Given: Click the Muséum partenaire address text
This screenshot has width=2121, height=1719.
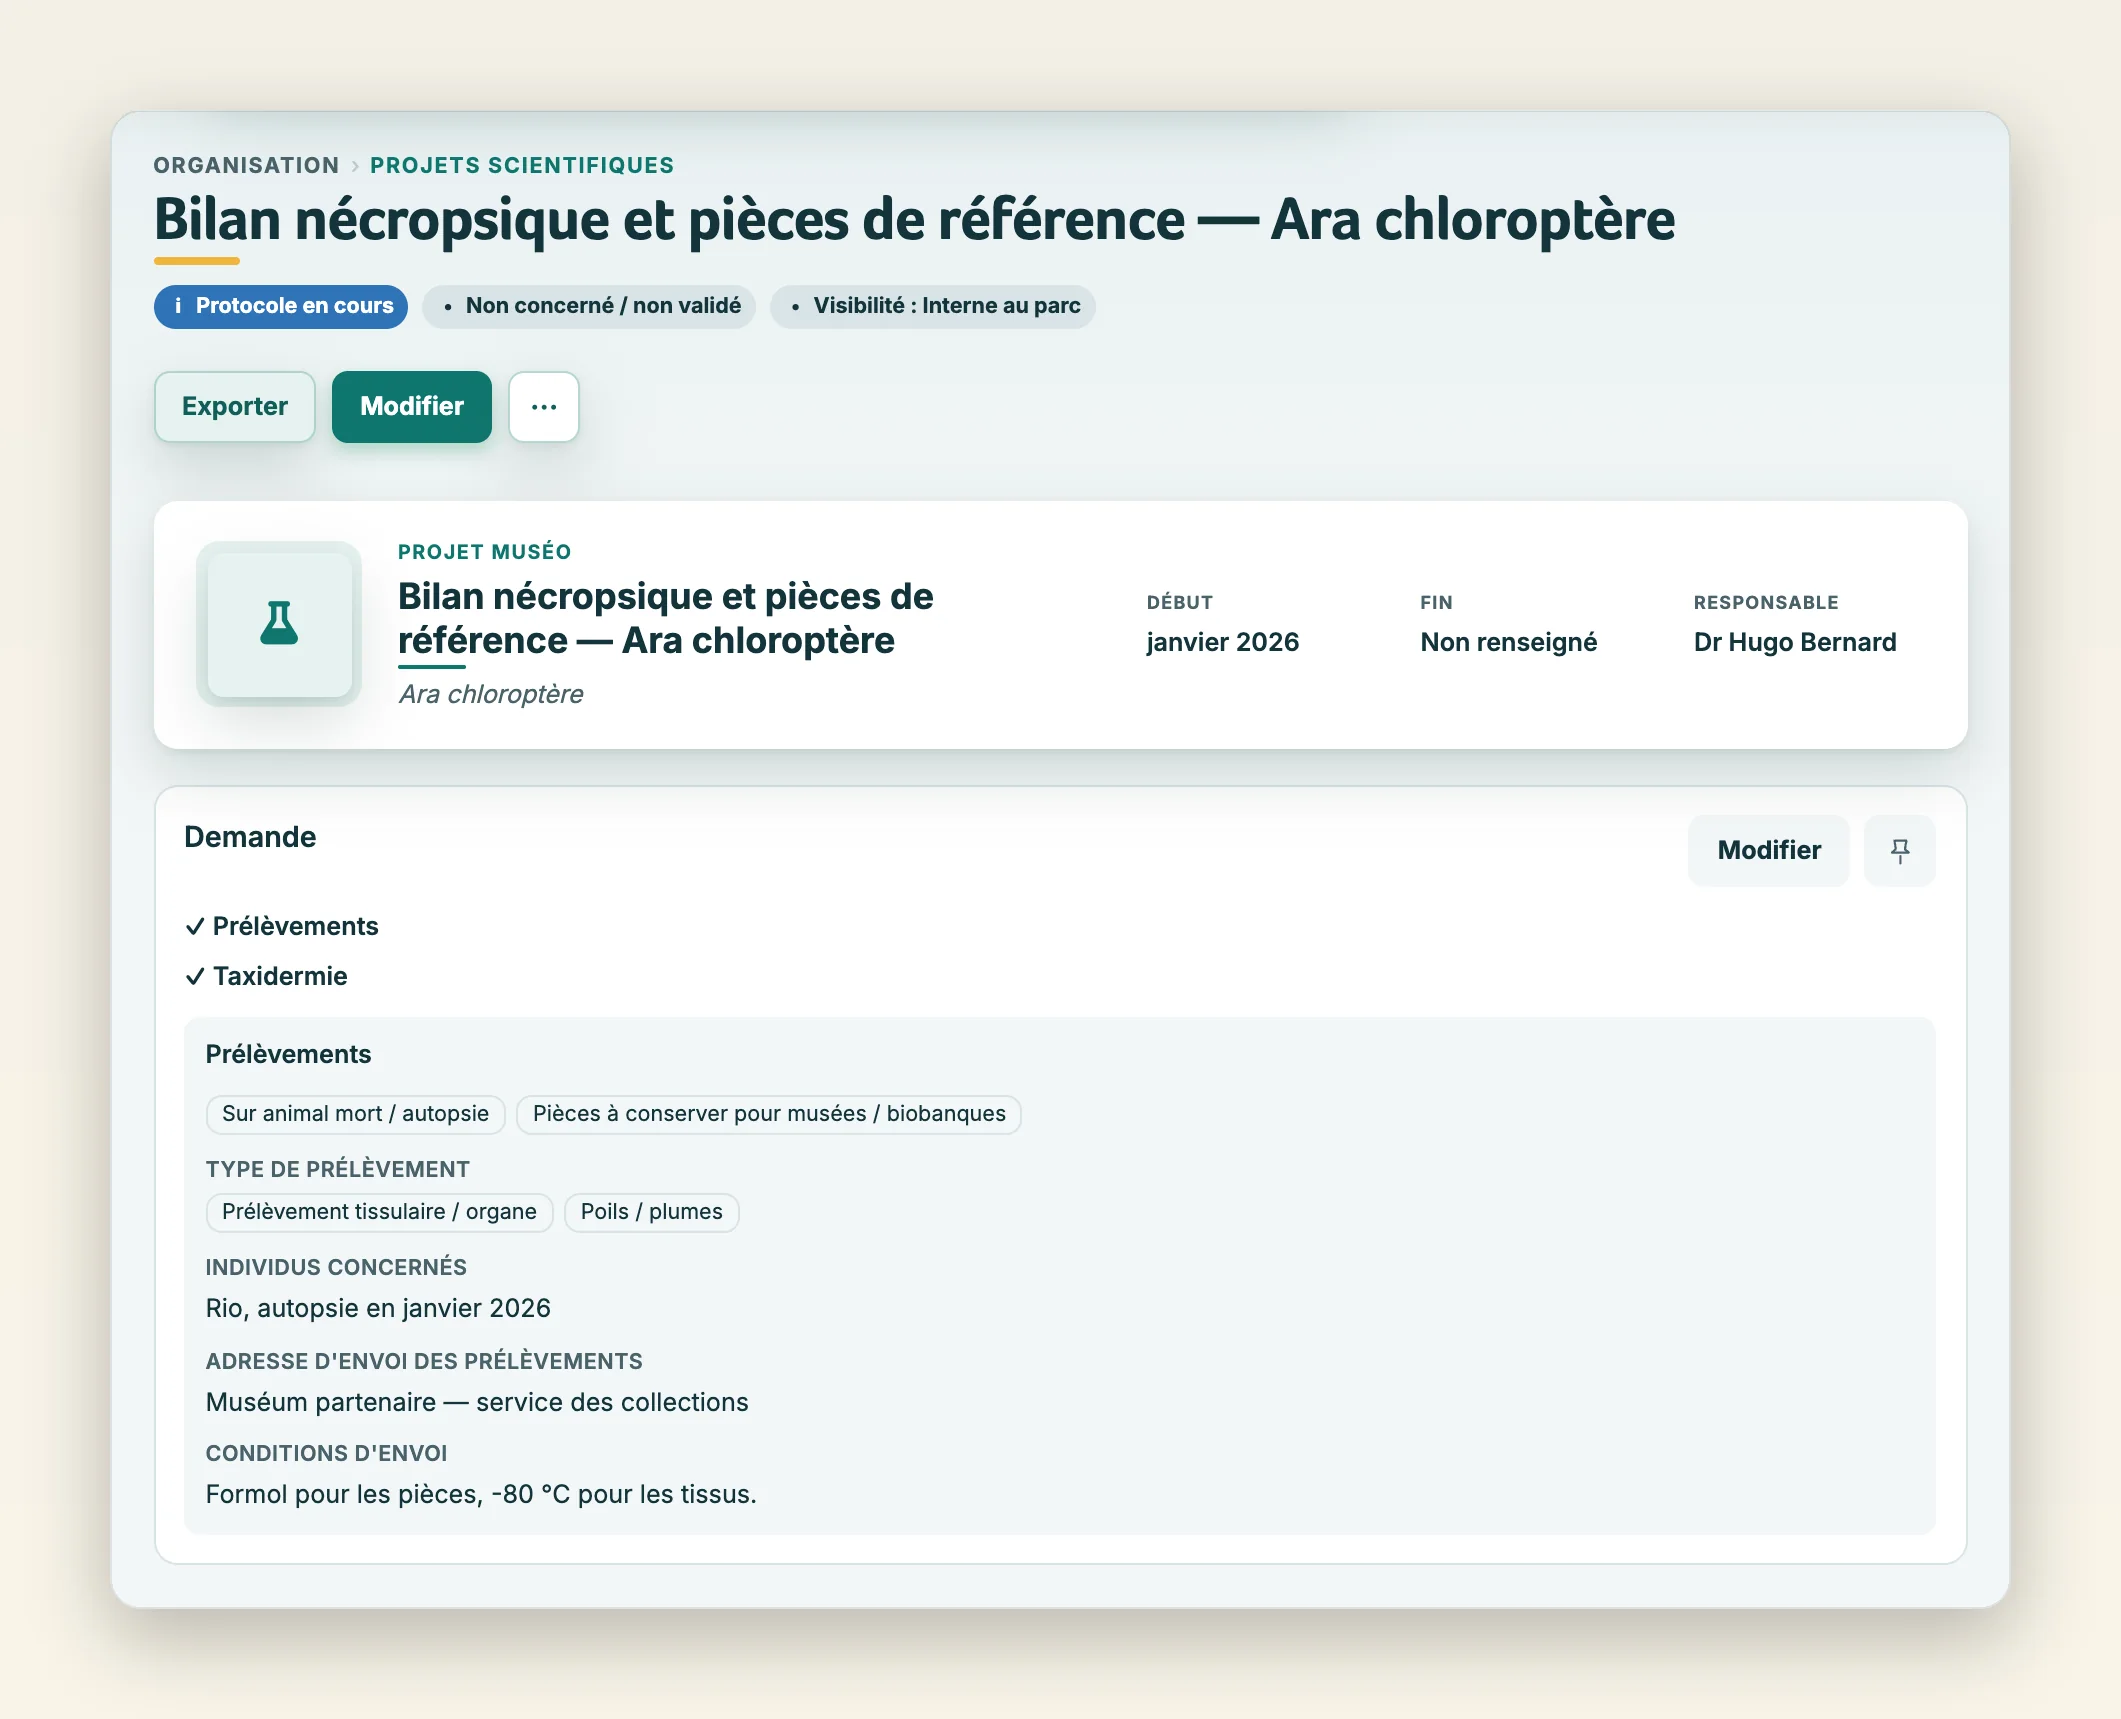Looking at the screenshot, I should (x=477, y=1403).
